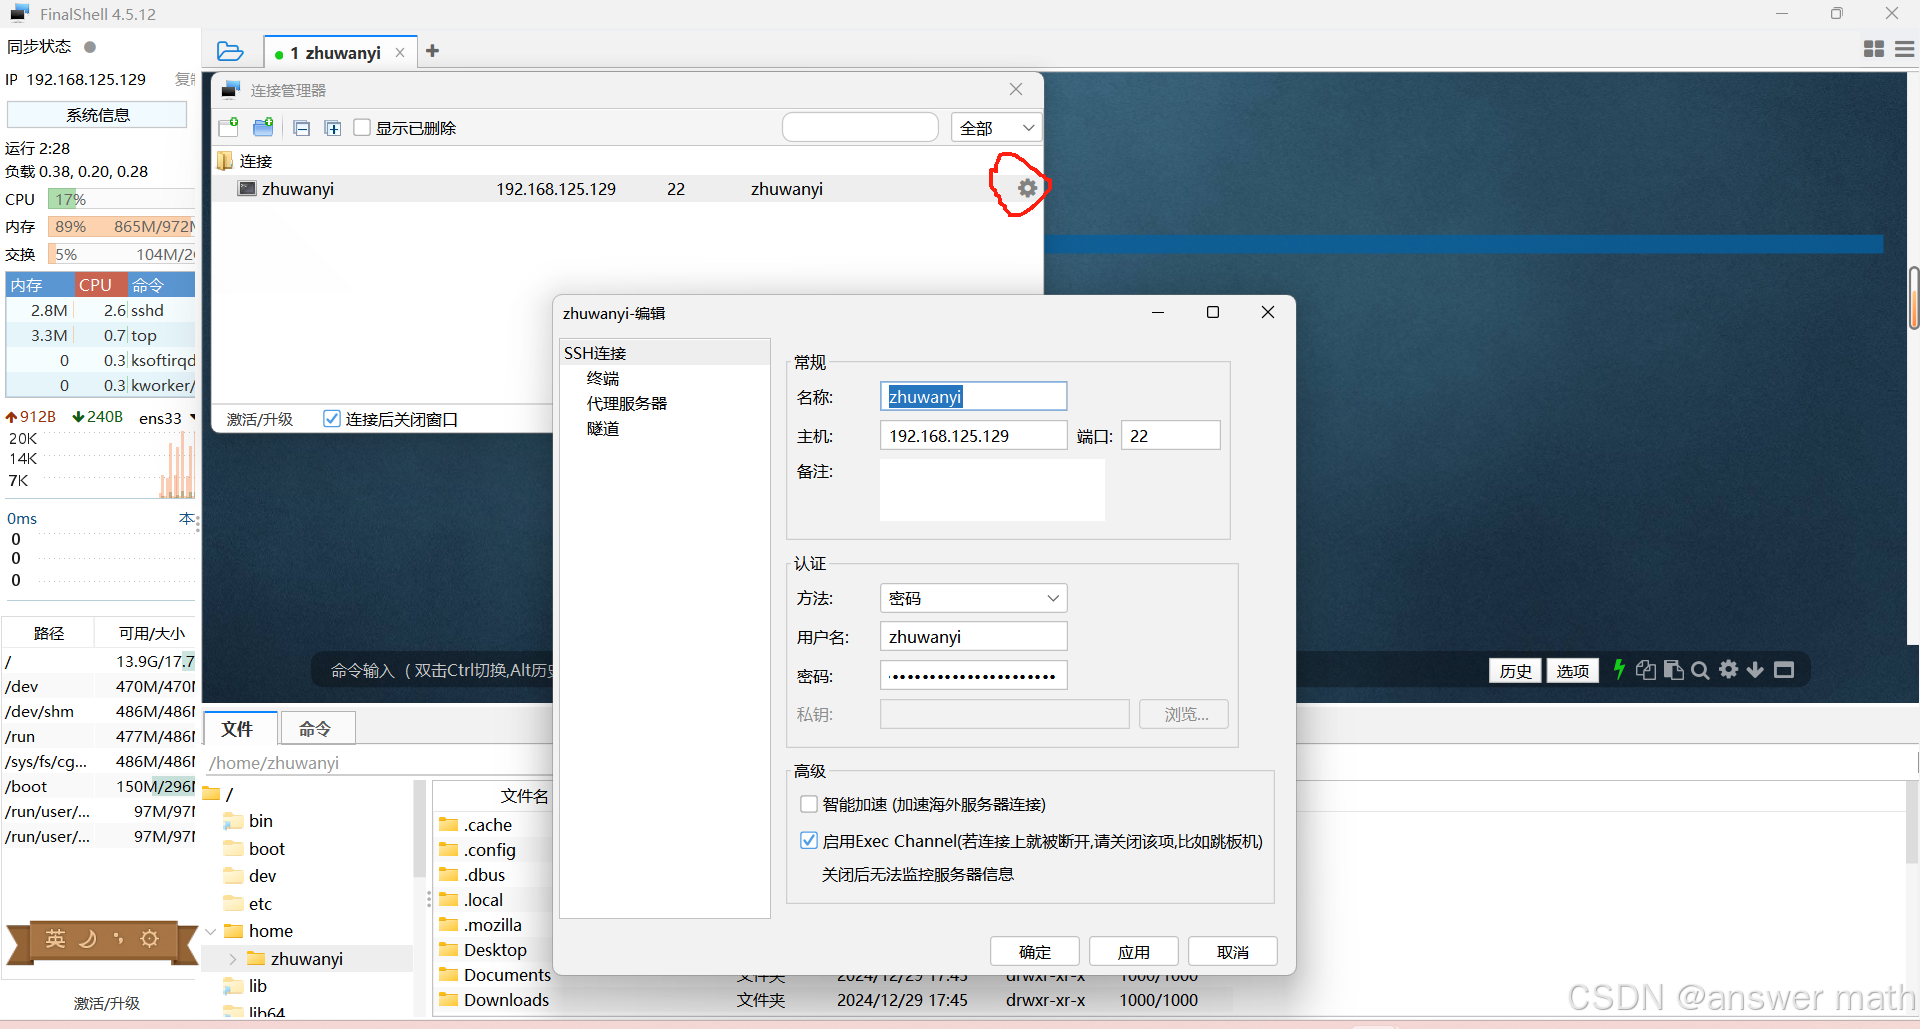Expand all connection groups
The width and height of the screenshot is (1920, 1029).
tap(333, 127)
